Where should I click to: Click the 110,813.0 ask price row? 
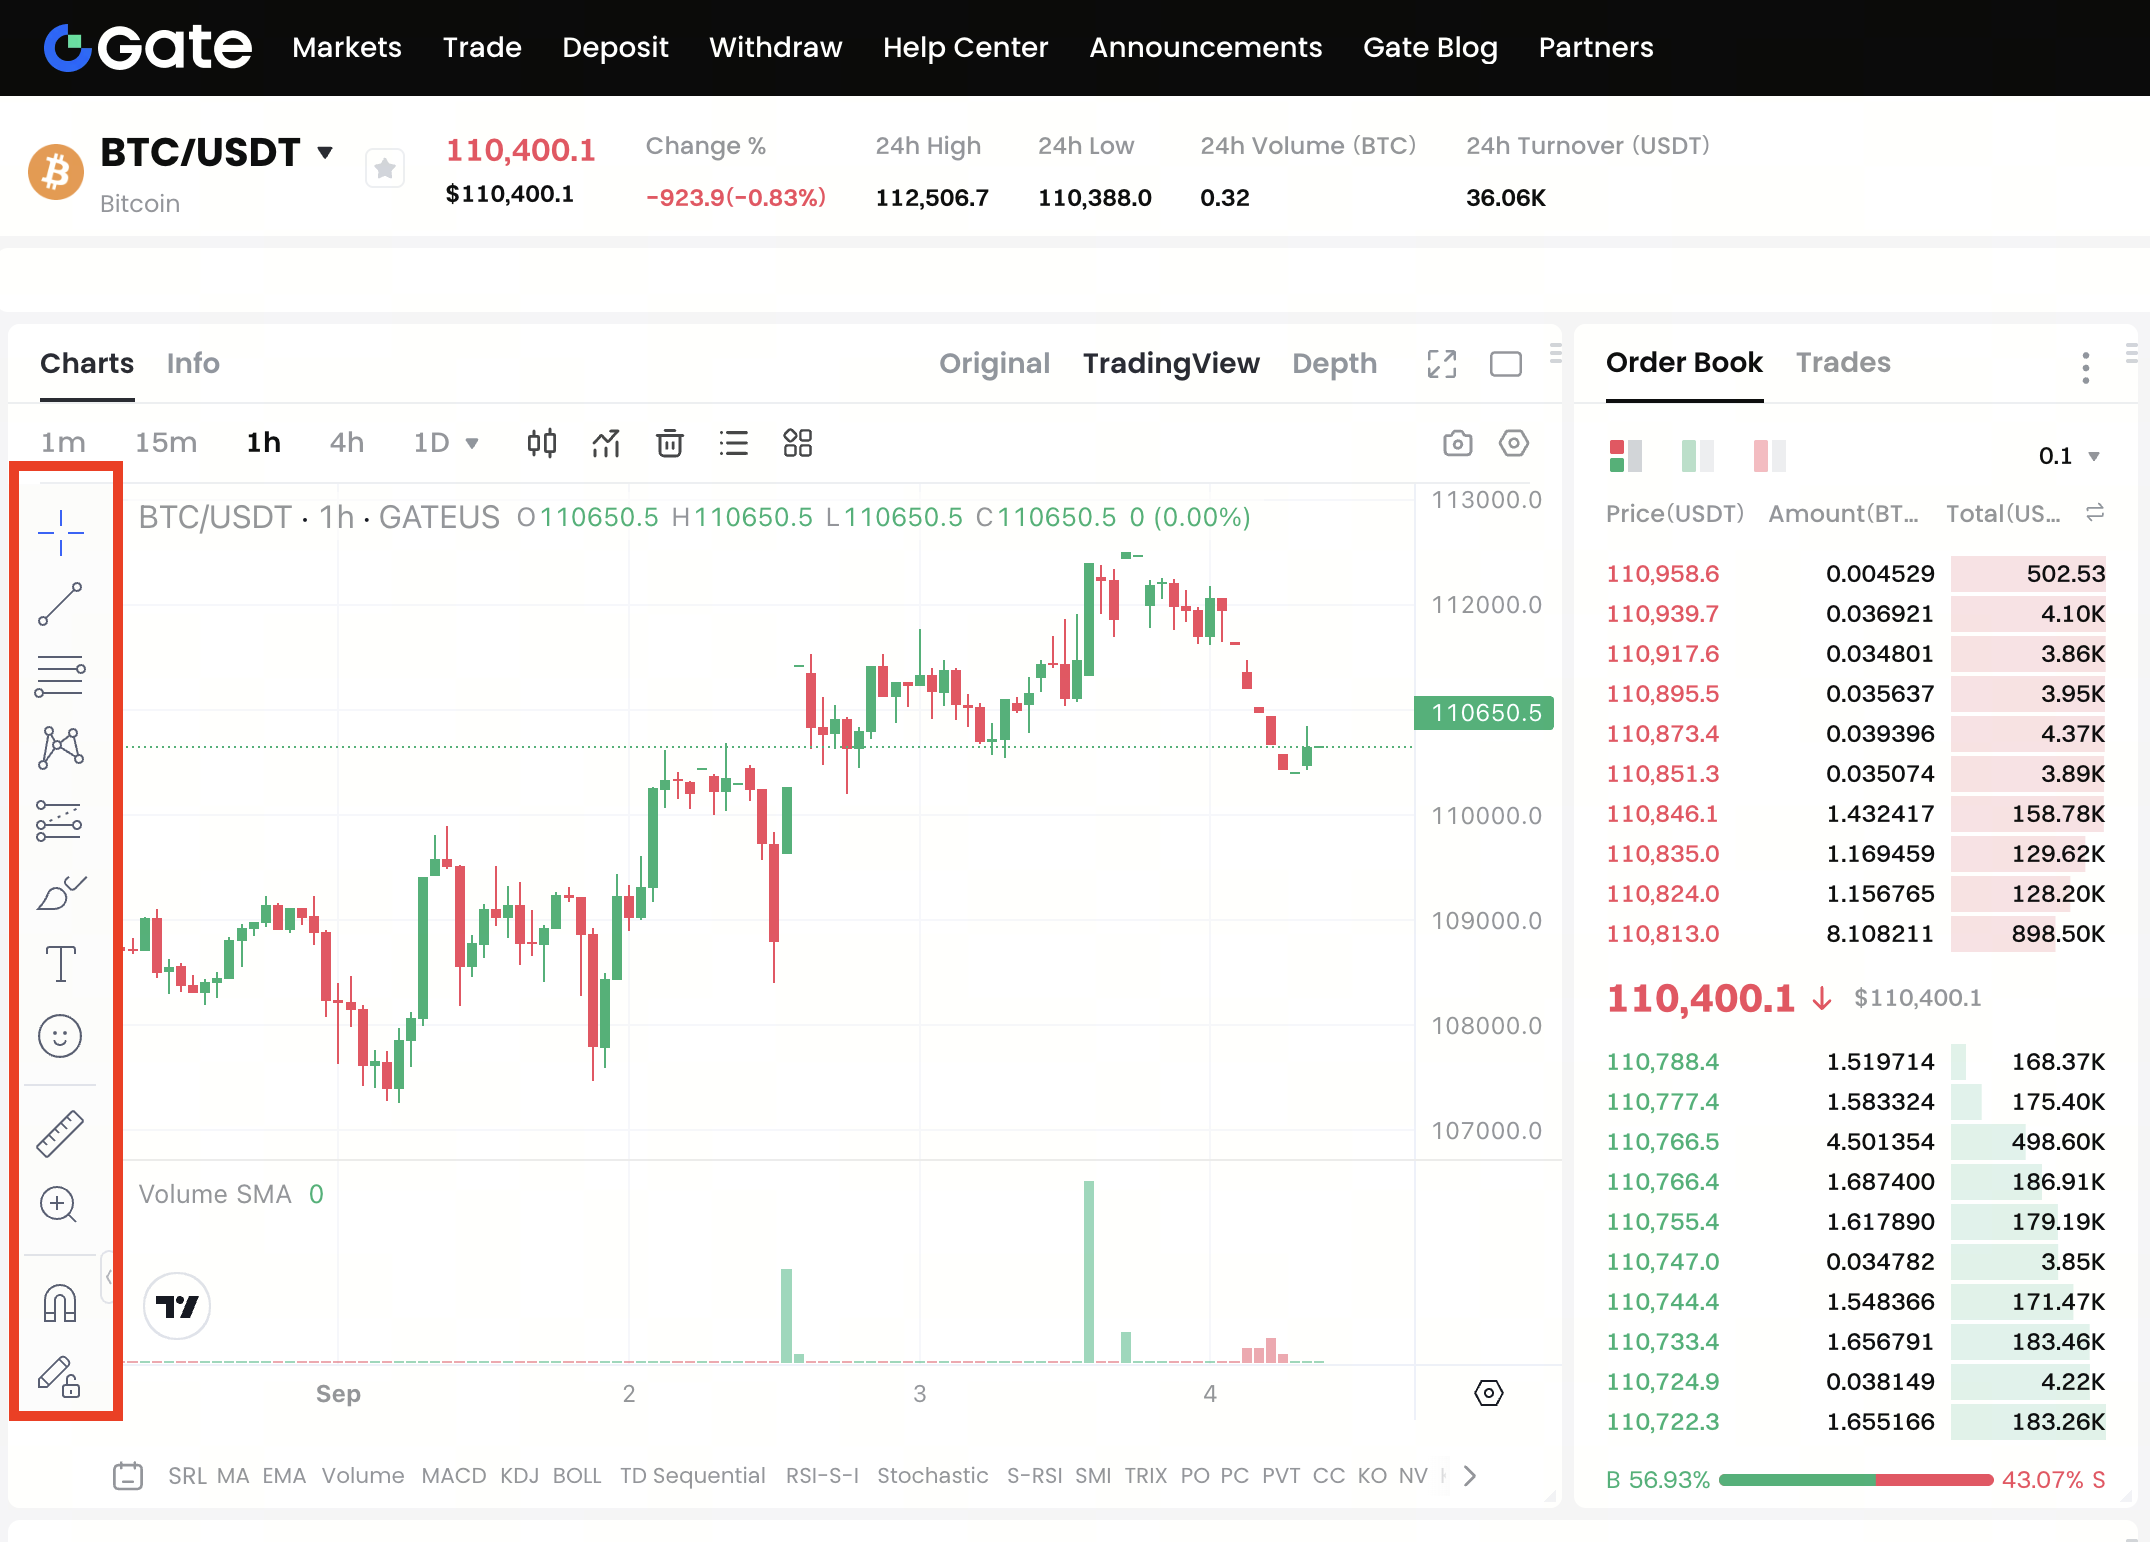[1662, 934]
